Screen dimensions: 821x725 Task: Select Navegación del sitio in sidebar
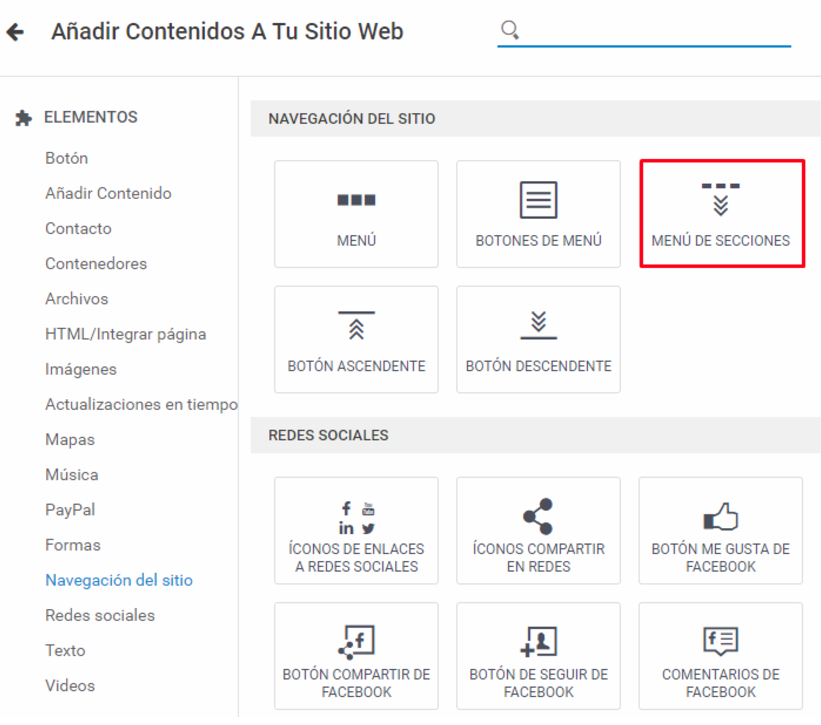tap(119, 580)
